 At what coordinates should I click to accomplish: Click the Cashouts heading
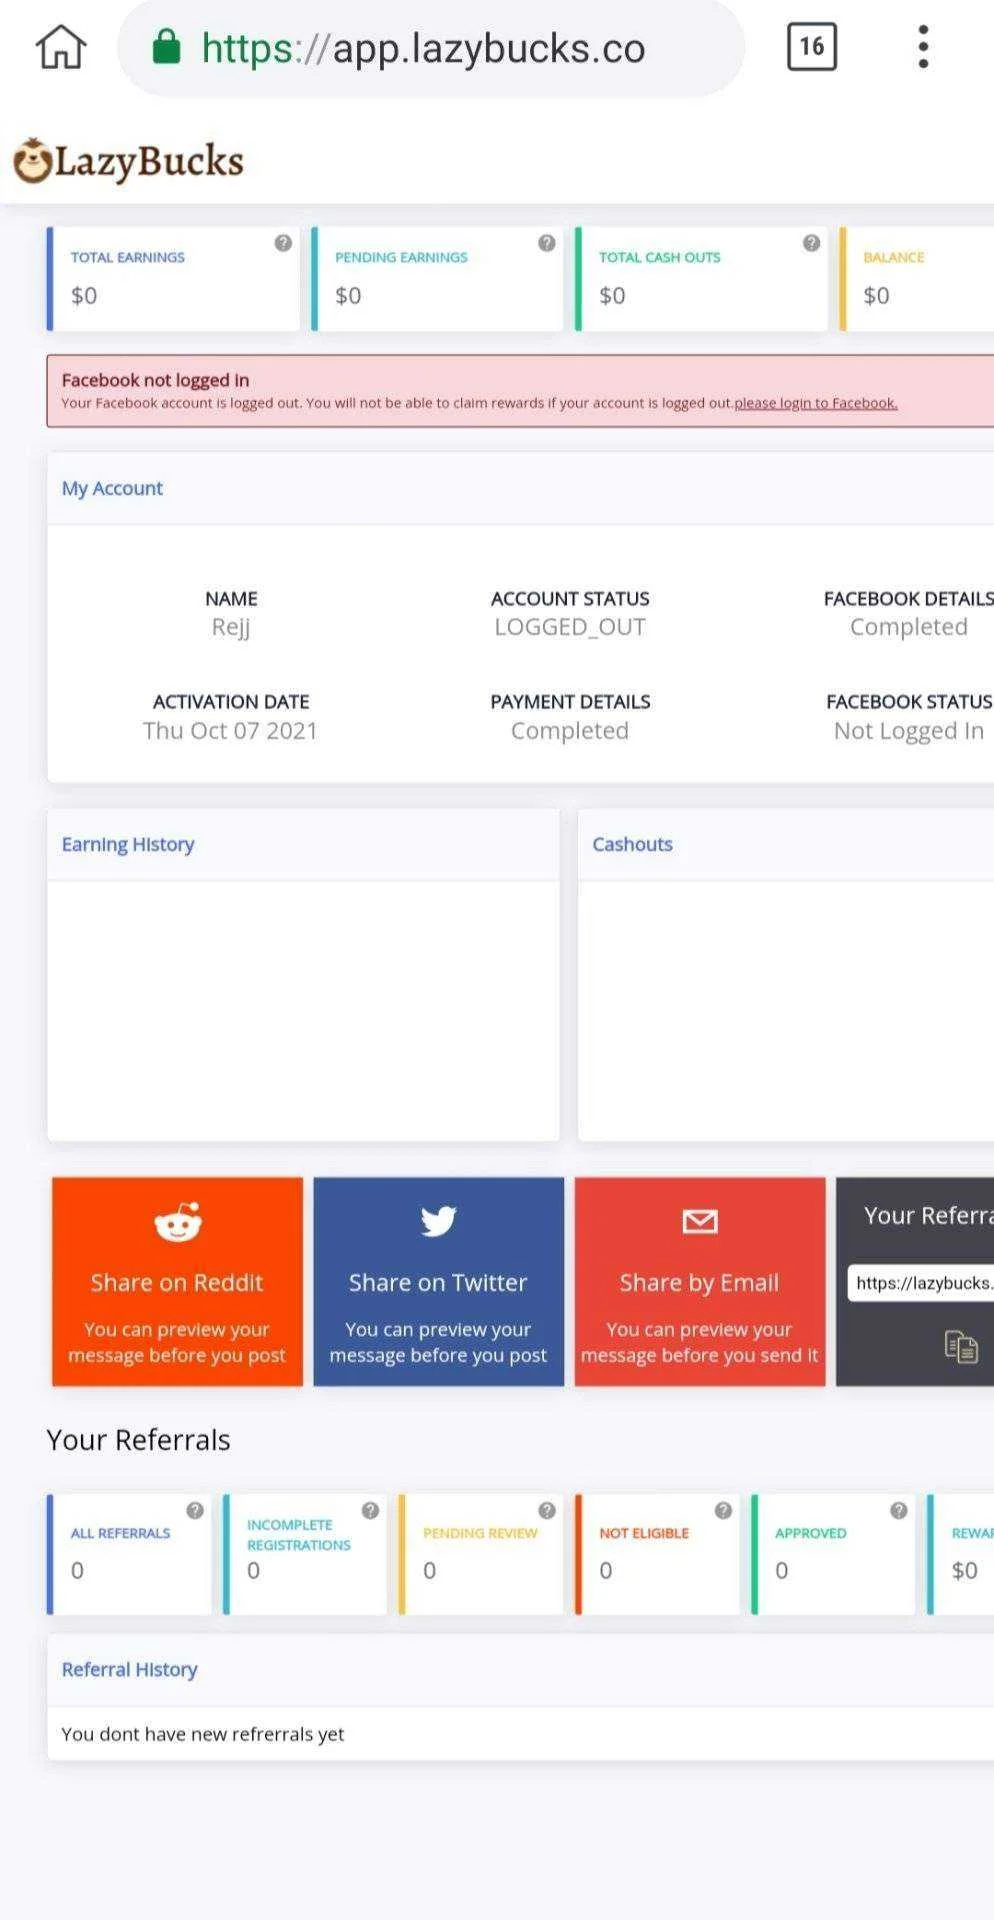click(x=632, y=844)
